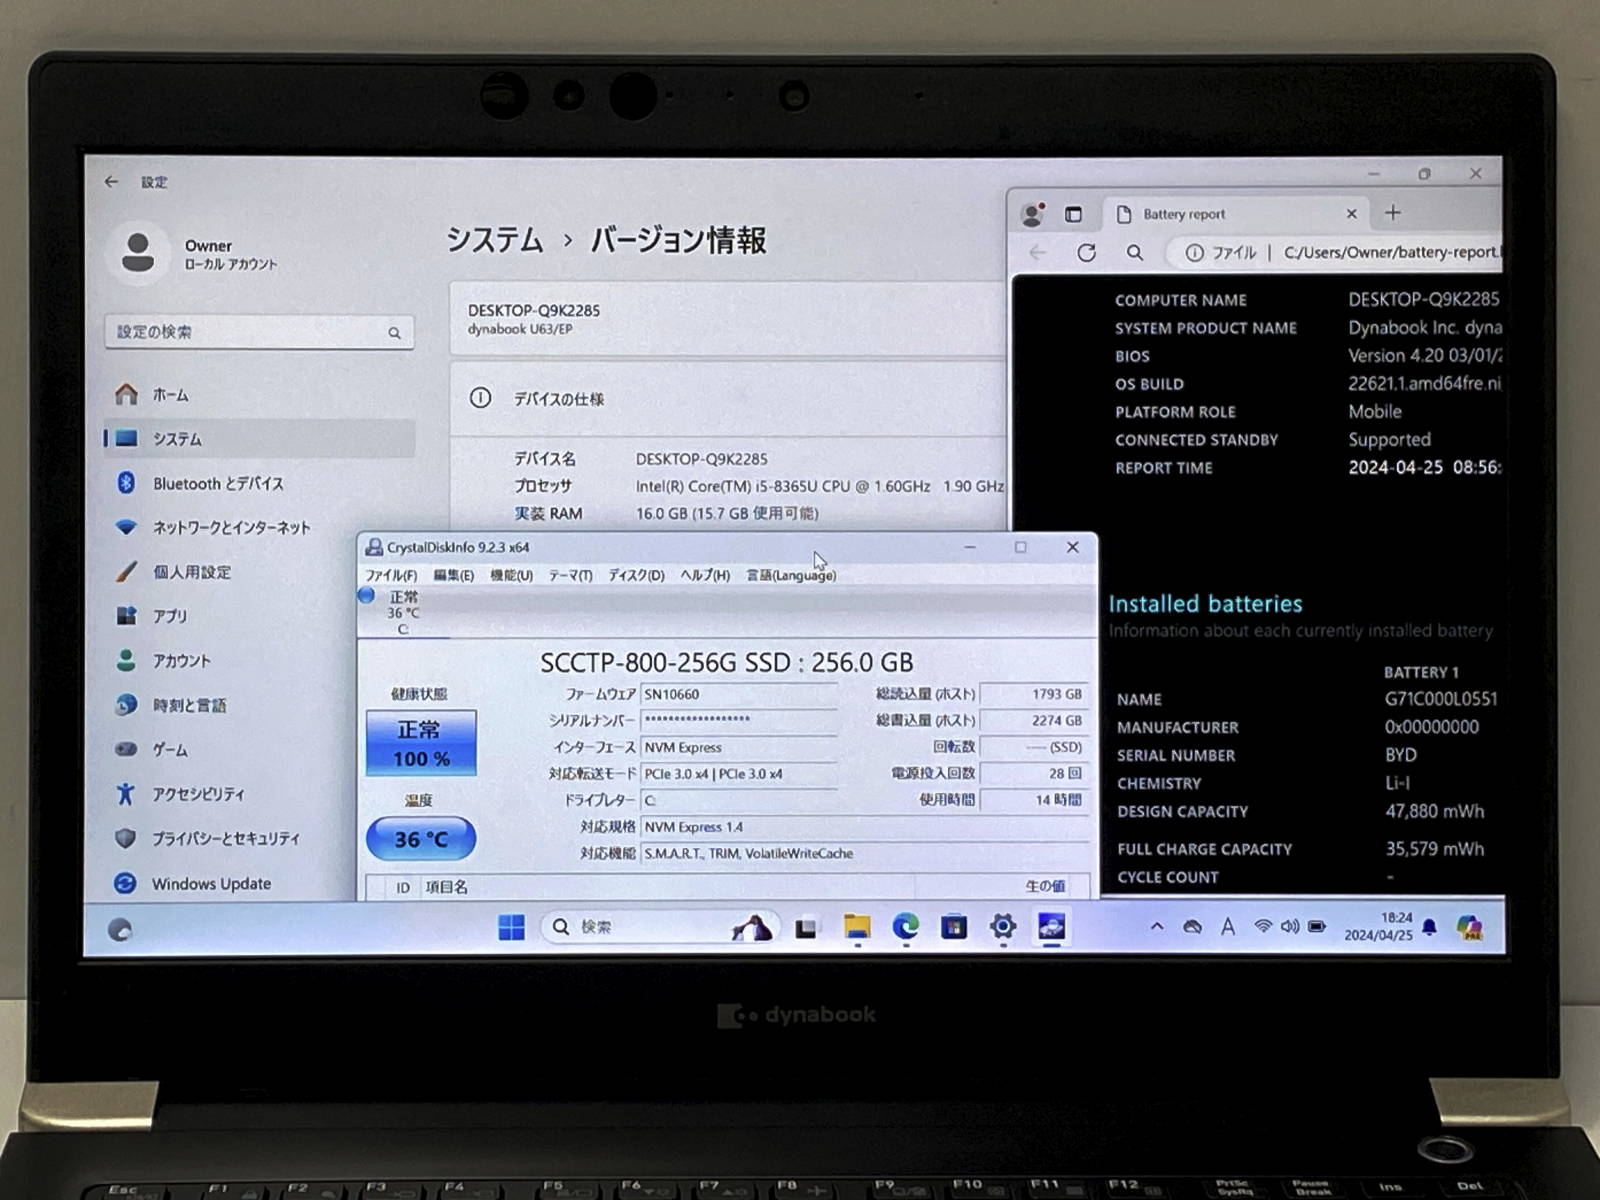The image size is (1600, 1200).
Task: Open CrystalDiskInfo taskbar icon
Action: [1052, 928]
